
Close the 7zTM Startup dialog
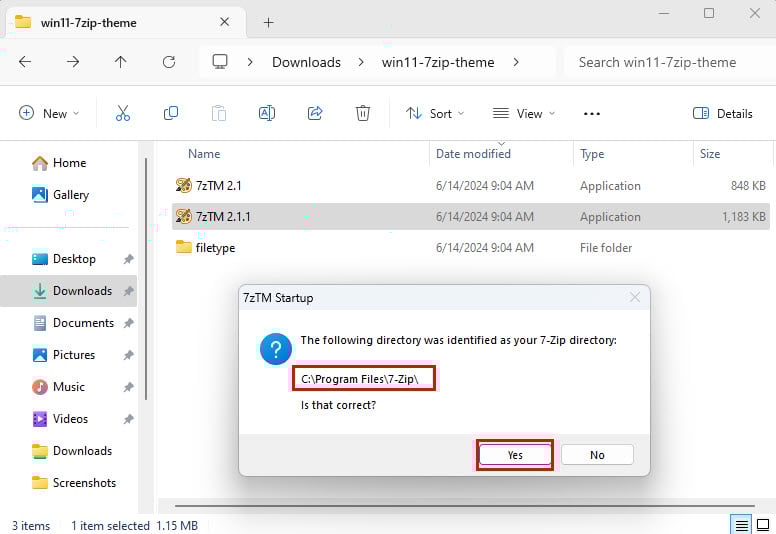pyautogui.click(x=634, y=297)
